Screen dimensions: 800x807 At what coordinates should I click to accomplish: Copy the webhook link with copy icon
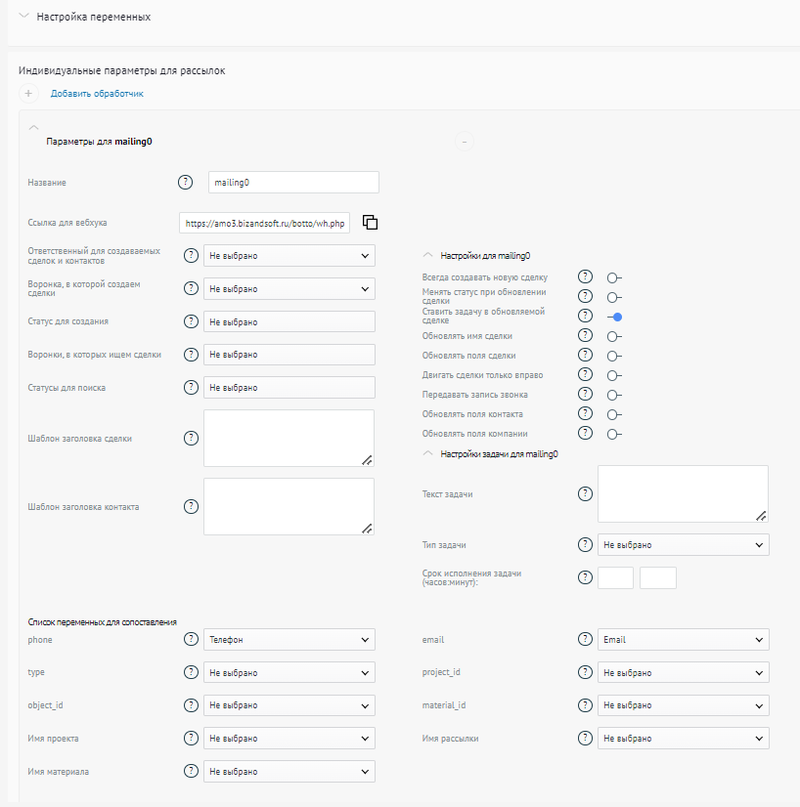pyautogui.click(x=369, y=222)
